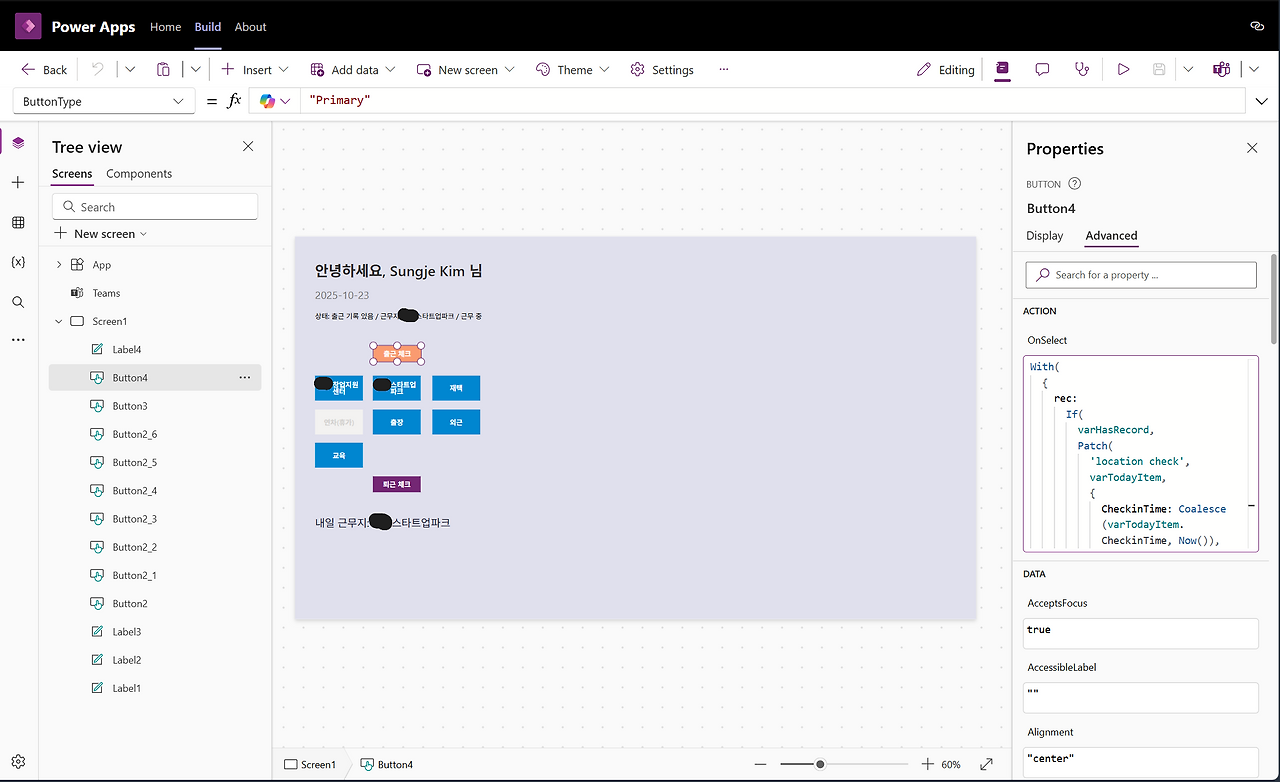Select Label4 in the tree
Viewport: 1280px width, 782px height.
(127, 349)
